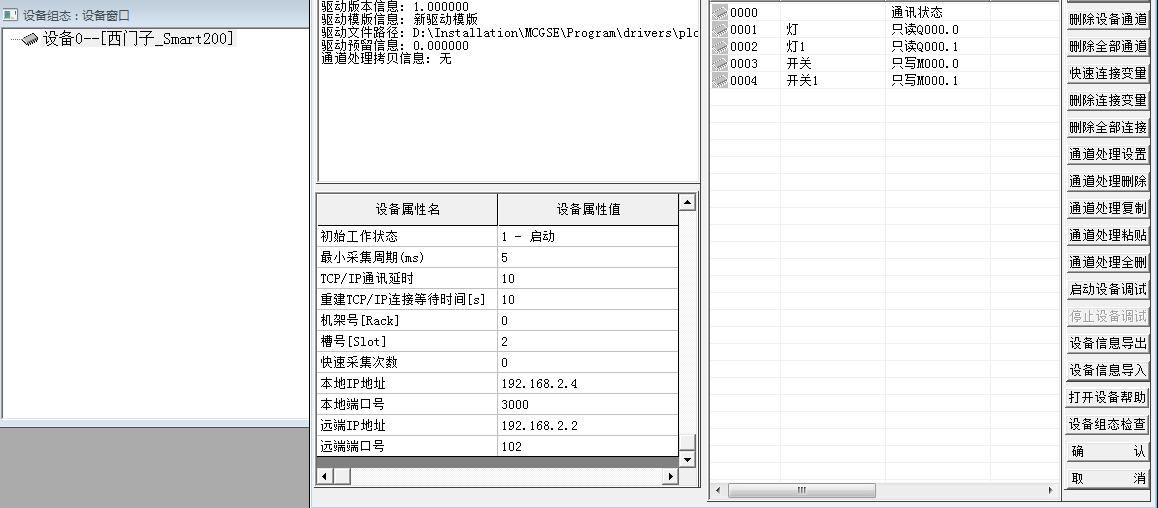The image size is (1158, 508).
Task: Click 只写M000.0 channel cell
Action: click(x=937, y=64)
